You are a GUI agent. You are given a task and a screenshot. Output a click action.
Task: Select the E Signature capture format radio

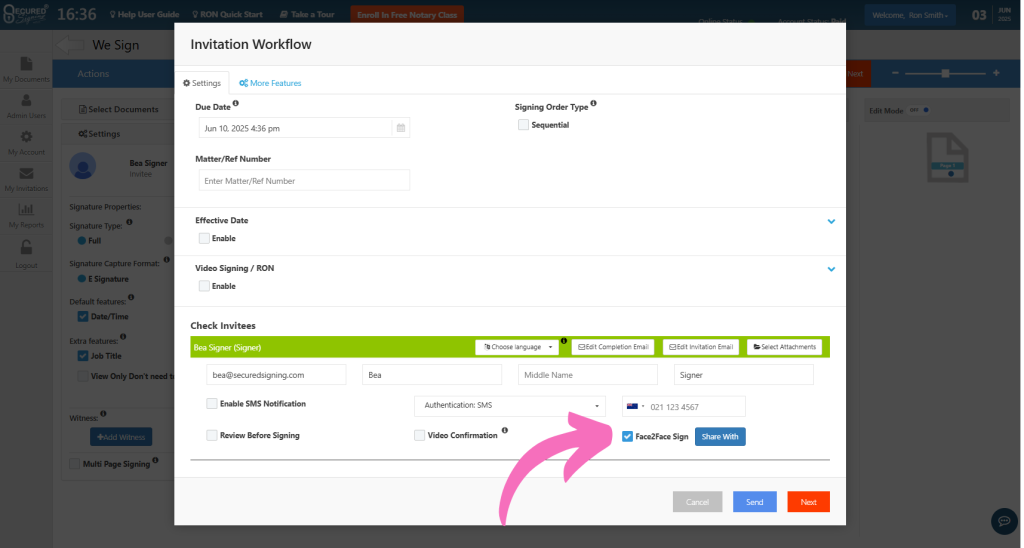[x=82, y=279]
